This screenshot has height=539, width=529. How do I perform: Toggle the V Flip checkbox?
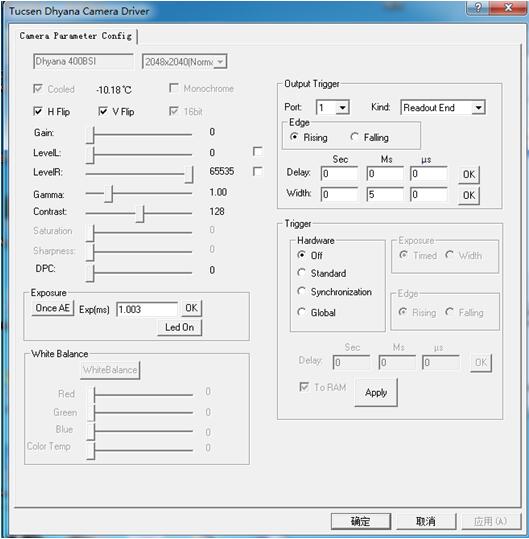pos(103,111)
